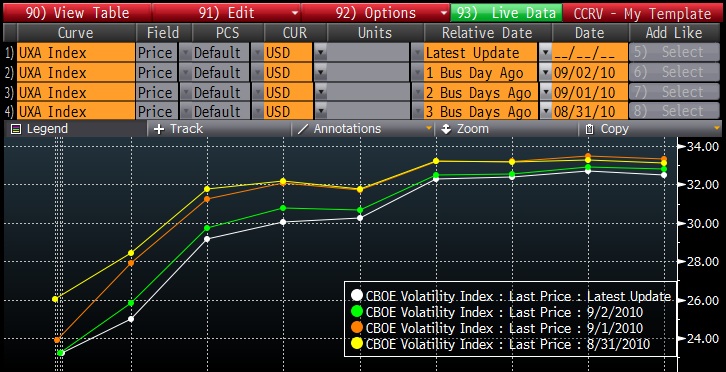The height and width of the screenshot is (372, 726).
Task: Click the Relative Date column header
Action: coord(487,33)
